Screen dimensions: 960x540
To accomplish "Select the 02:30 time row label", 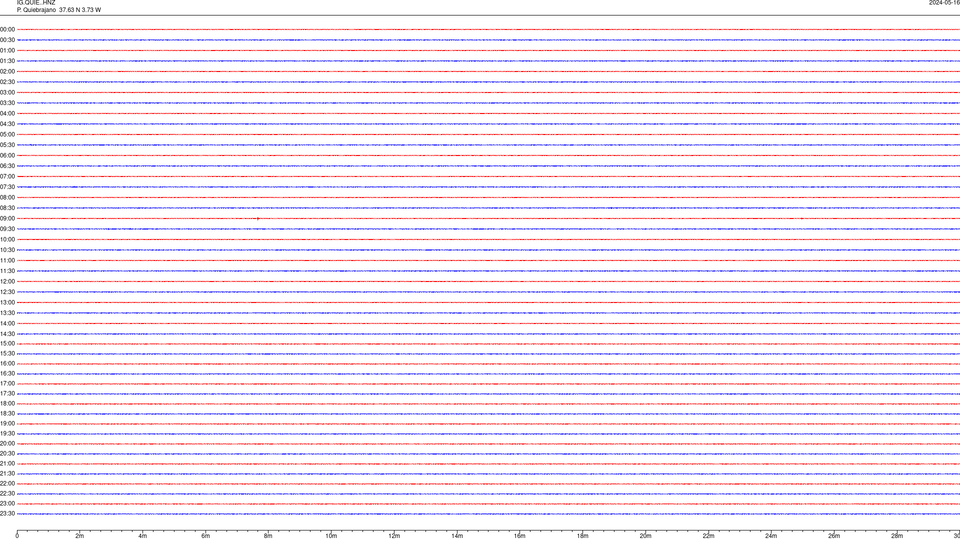I will coord(7,81).
